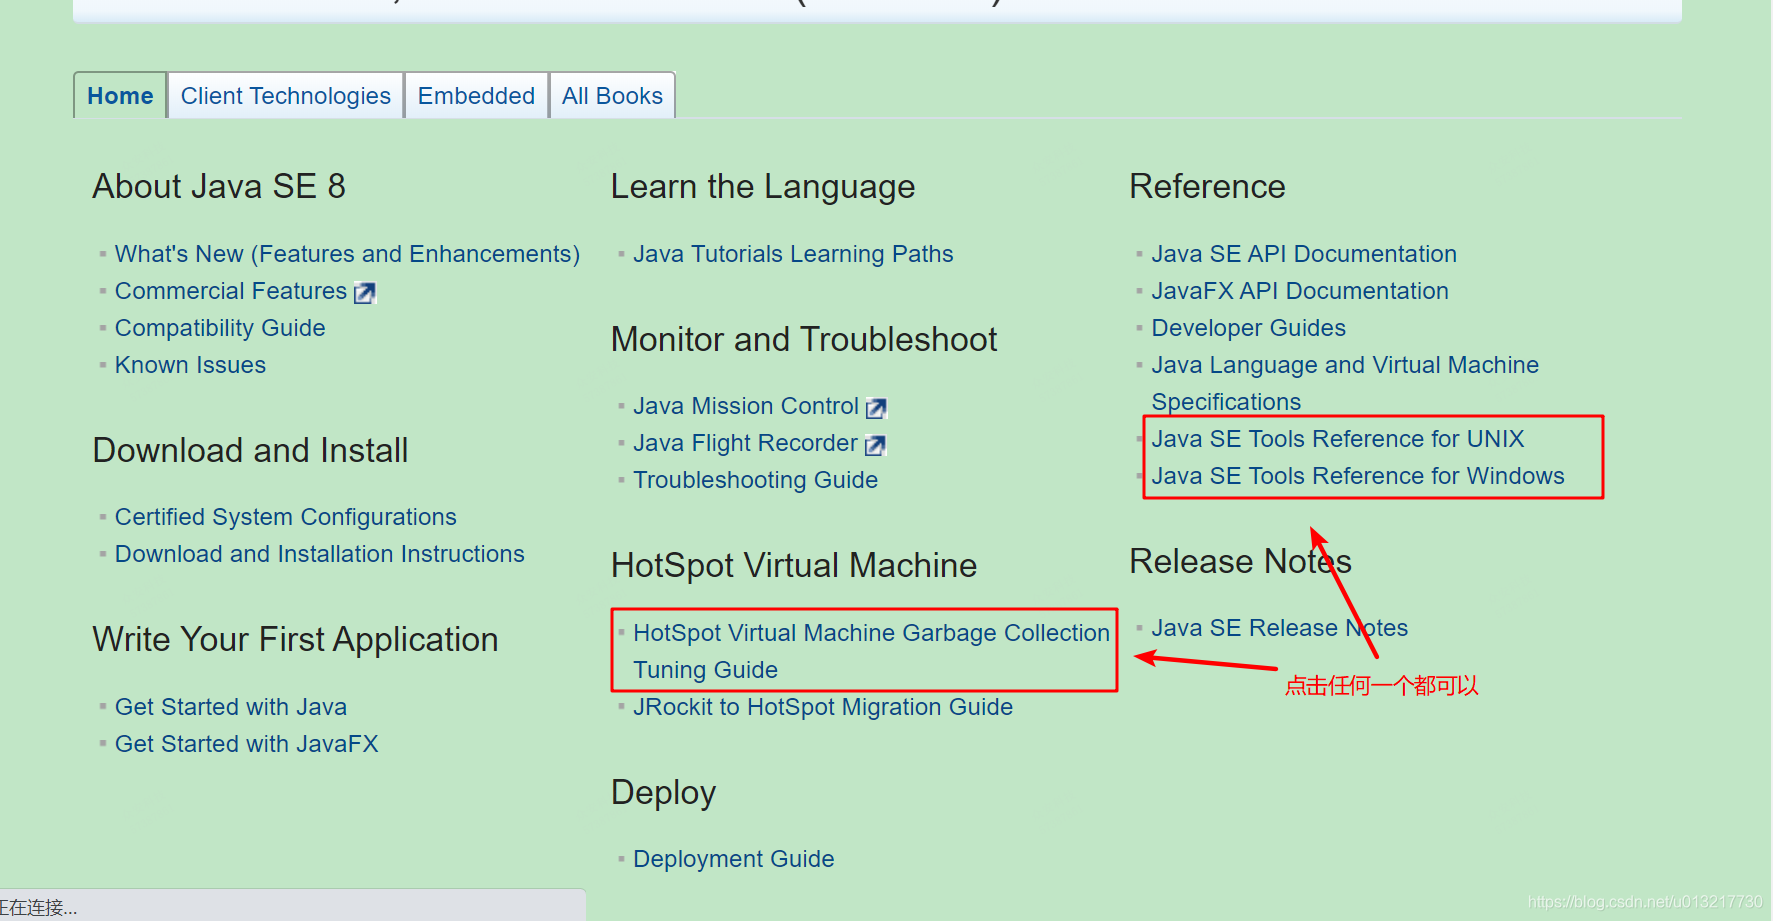Open What's New (Features and Enhancements) link
The width and height of the screenshot is (1773, 921).
coord(347,254)
